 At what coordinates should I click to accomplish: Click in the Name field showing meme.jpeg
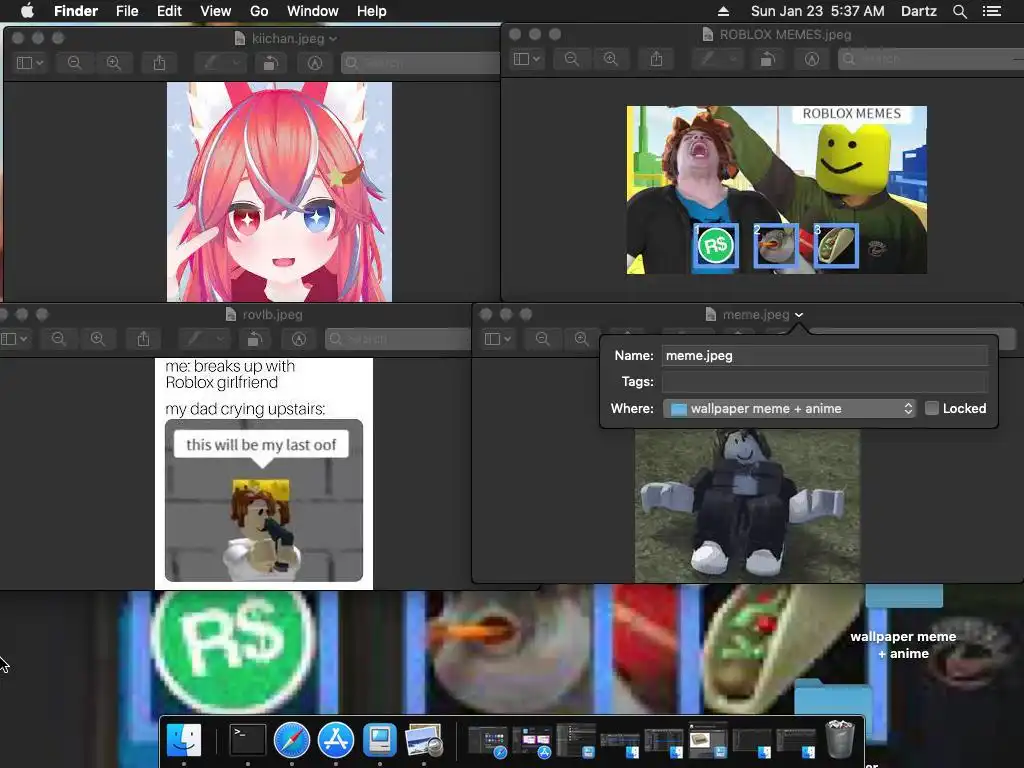(x=825, y=355)
